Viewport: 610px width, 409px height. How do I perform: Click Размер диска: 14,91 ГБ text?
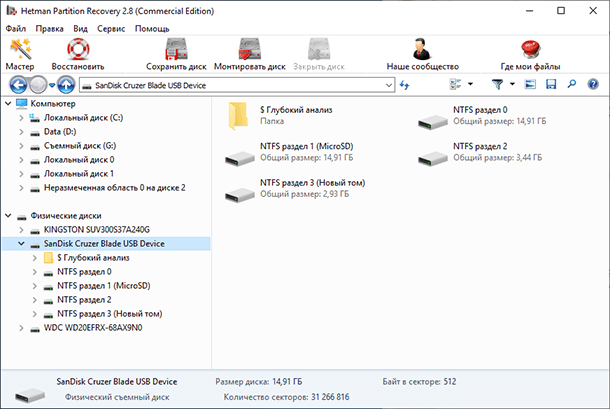click(x=259, y=382)
